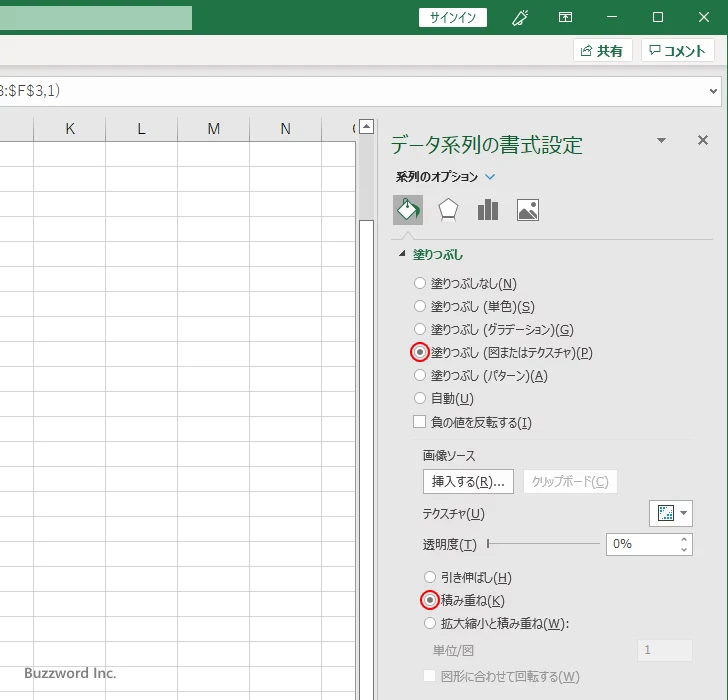Expand the formula bar chevron
728x700 pixels.
pyautogui.click(x=714, y=91)
